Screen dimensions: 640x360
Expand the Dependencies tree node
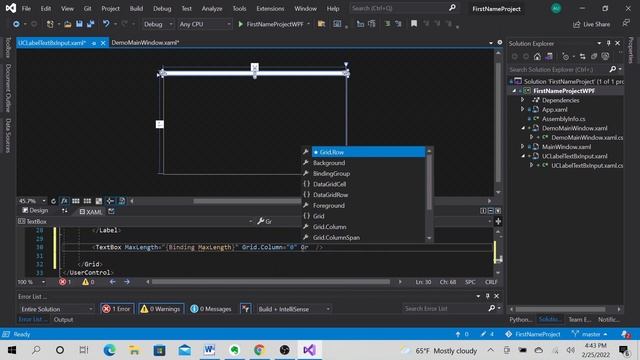522,100
